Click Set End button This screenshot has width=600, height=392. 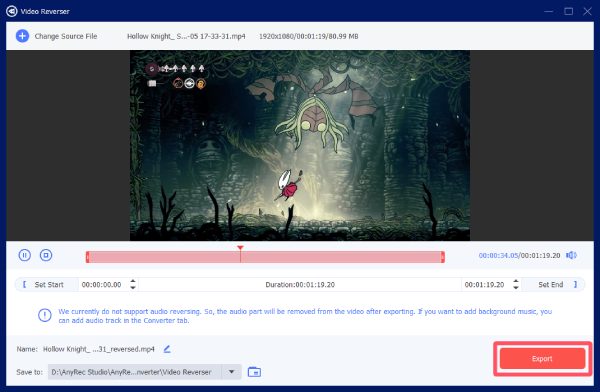coord(554,284)
